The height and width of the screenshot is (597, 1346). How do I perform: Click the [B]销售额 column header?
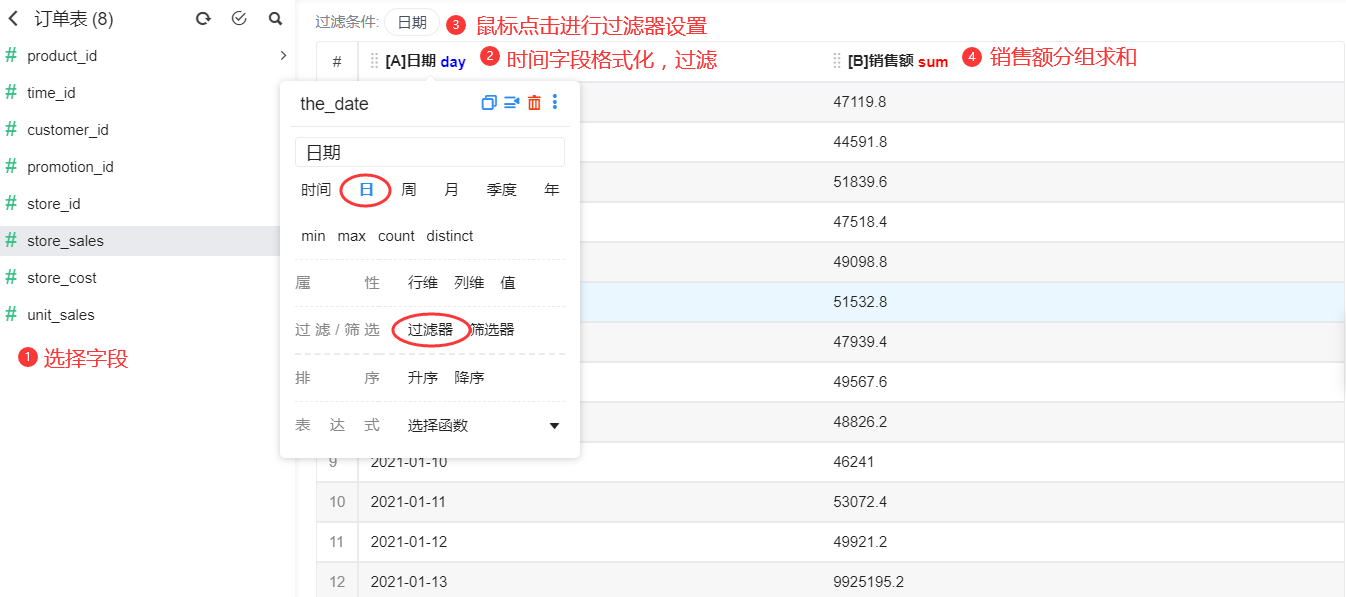pyautogui.click(x=881, y=61)
